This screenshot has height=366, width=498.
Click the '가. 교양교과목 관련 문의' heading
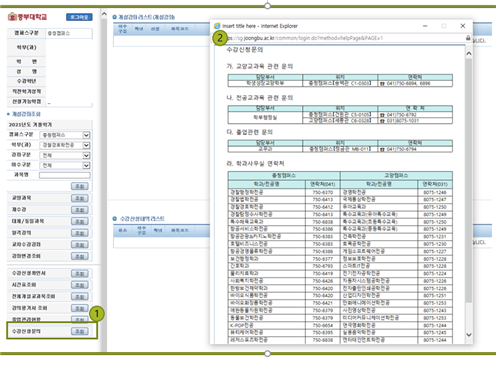tap(260, 66)
